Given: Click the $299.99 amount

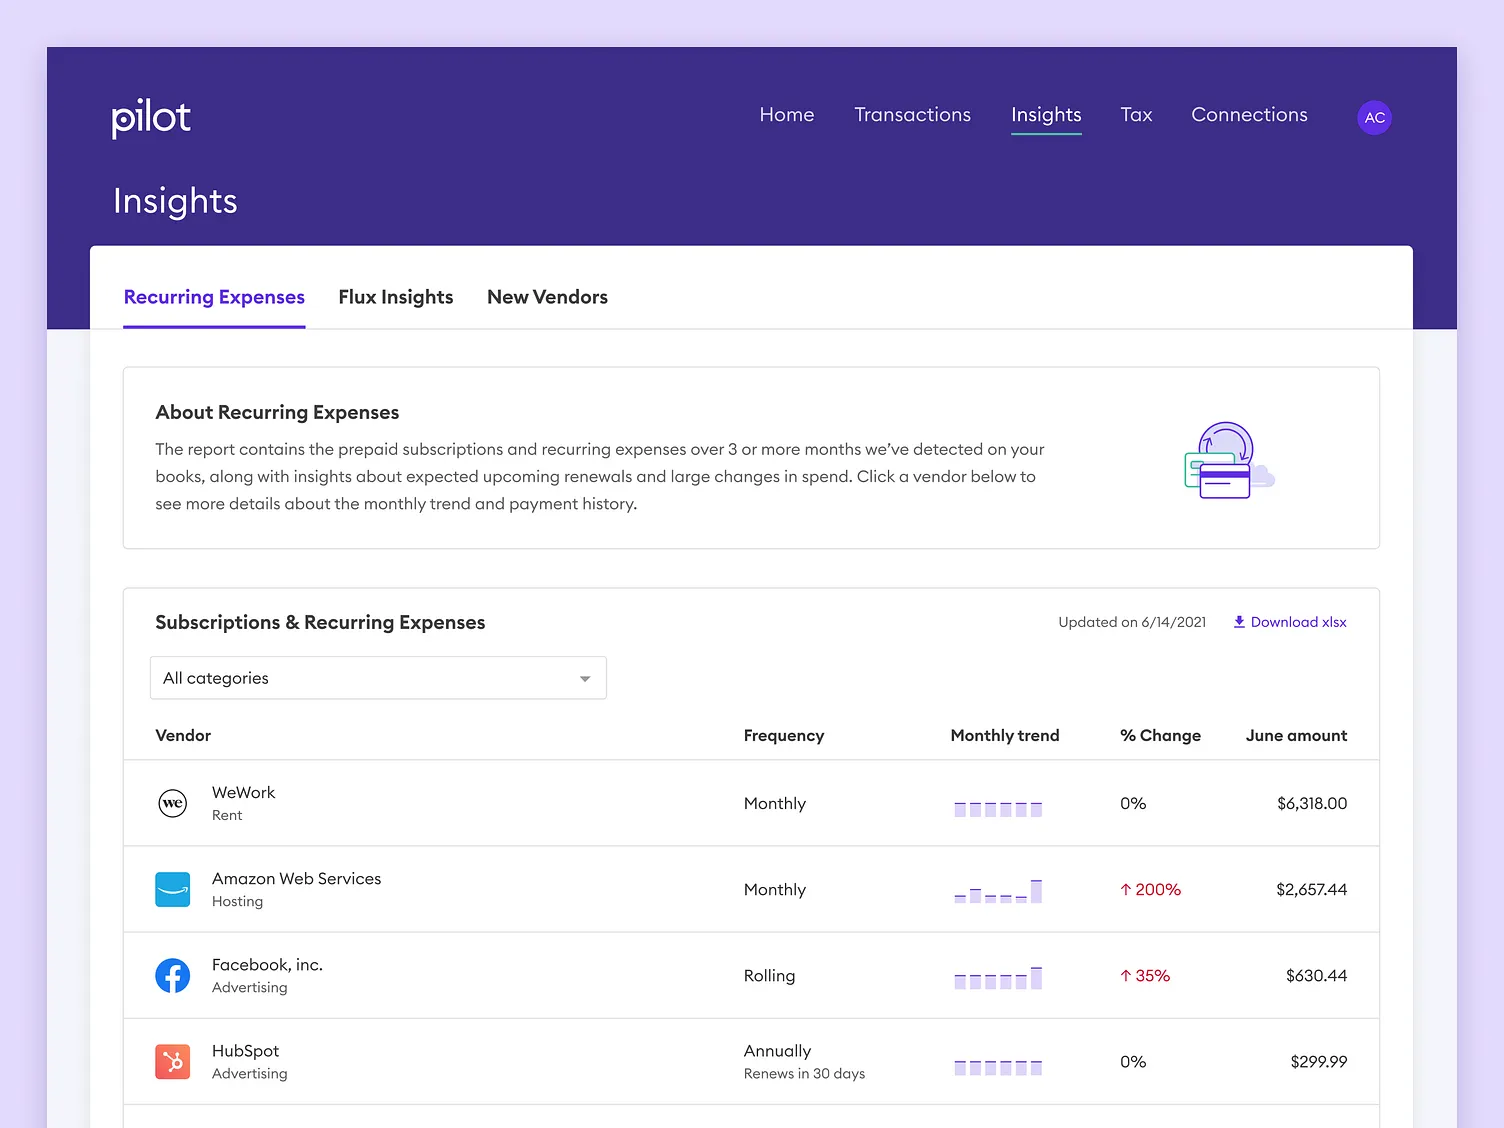Looking at the screenshot, I should pos(1319,1061).
